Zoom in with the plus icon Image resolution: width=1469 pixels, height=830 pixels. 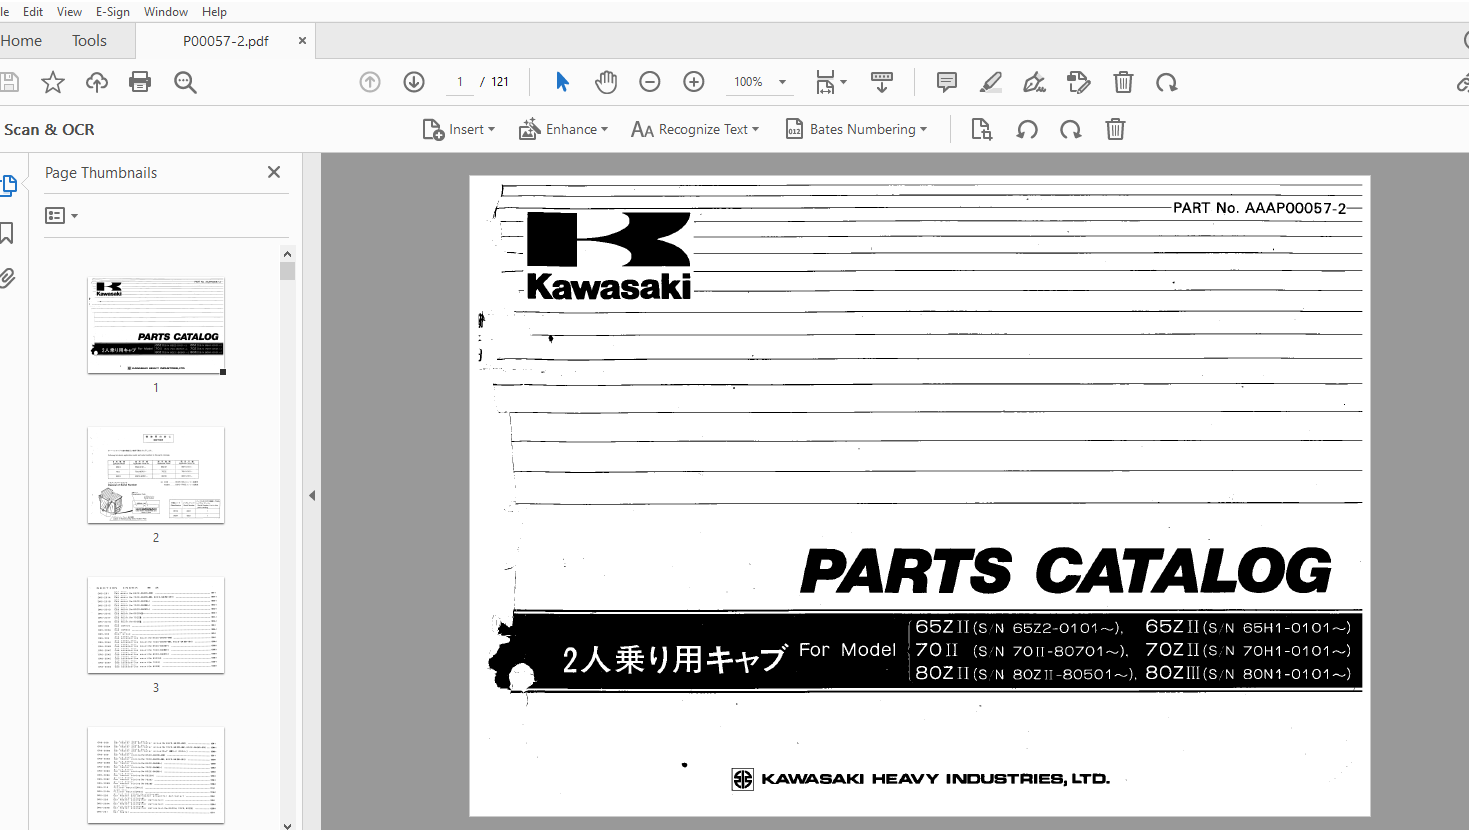point(694,82)
